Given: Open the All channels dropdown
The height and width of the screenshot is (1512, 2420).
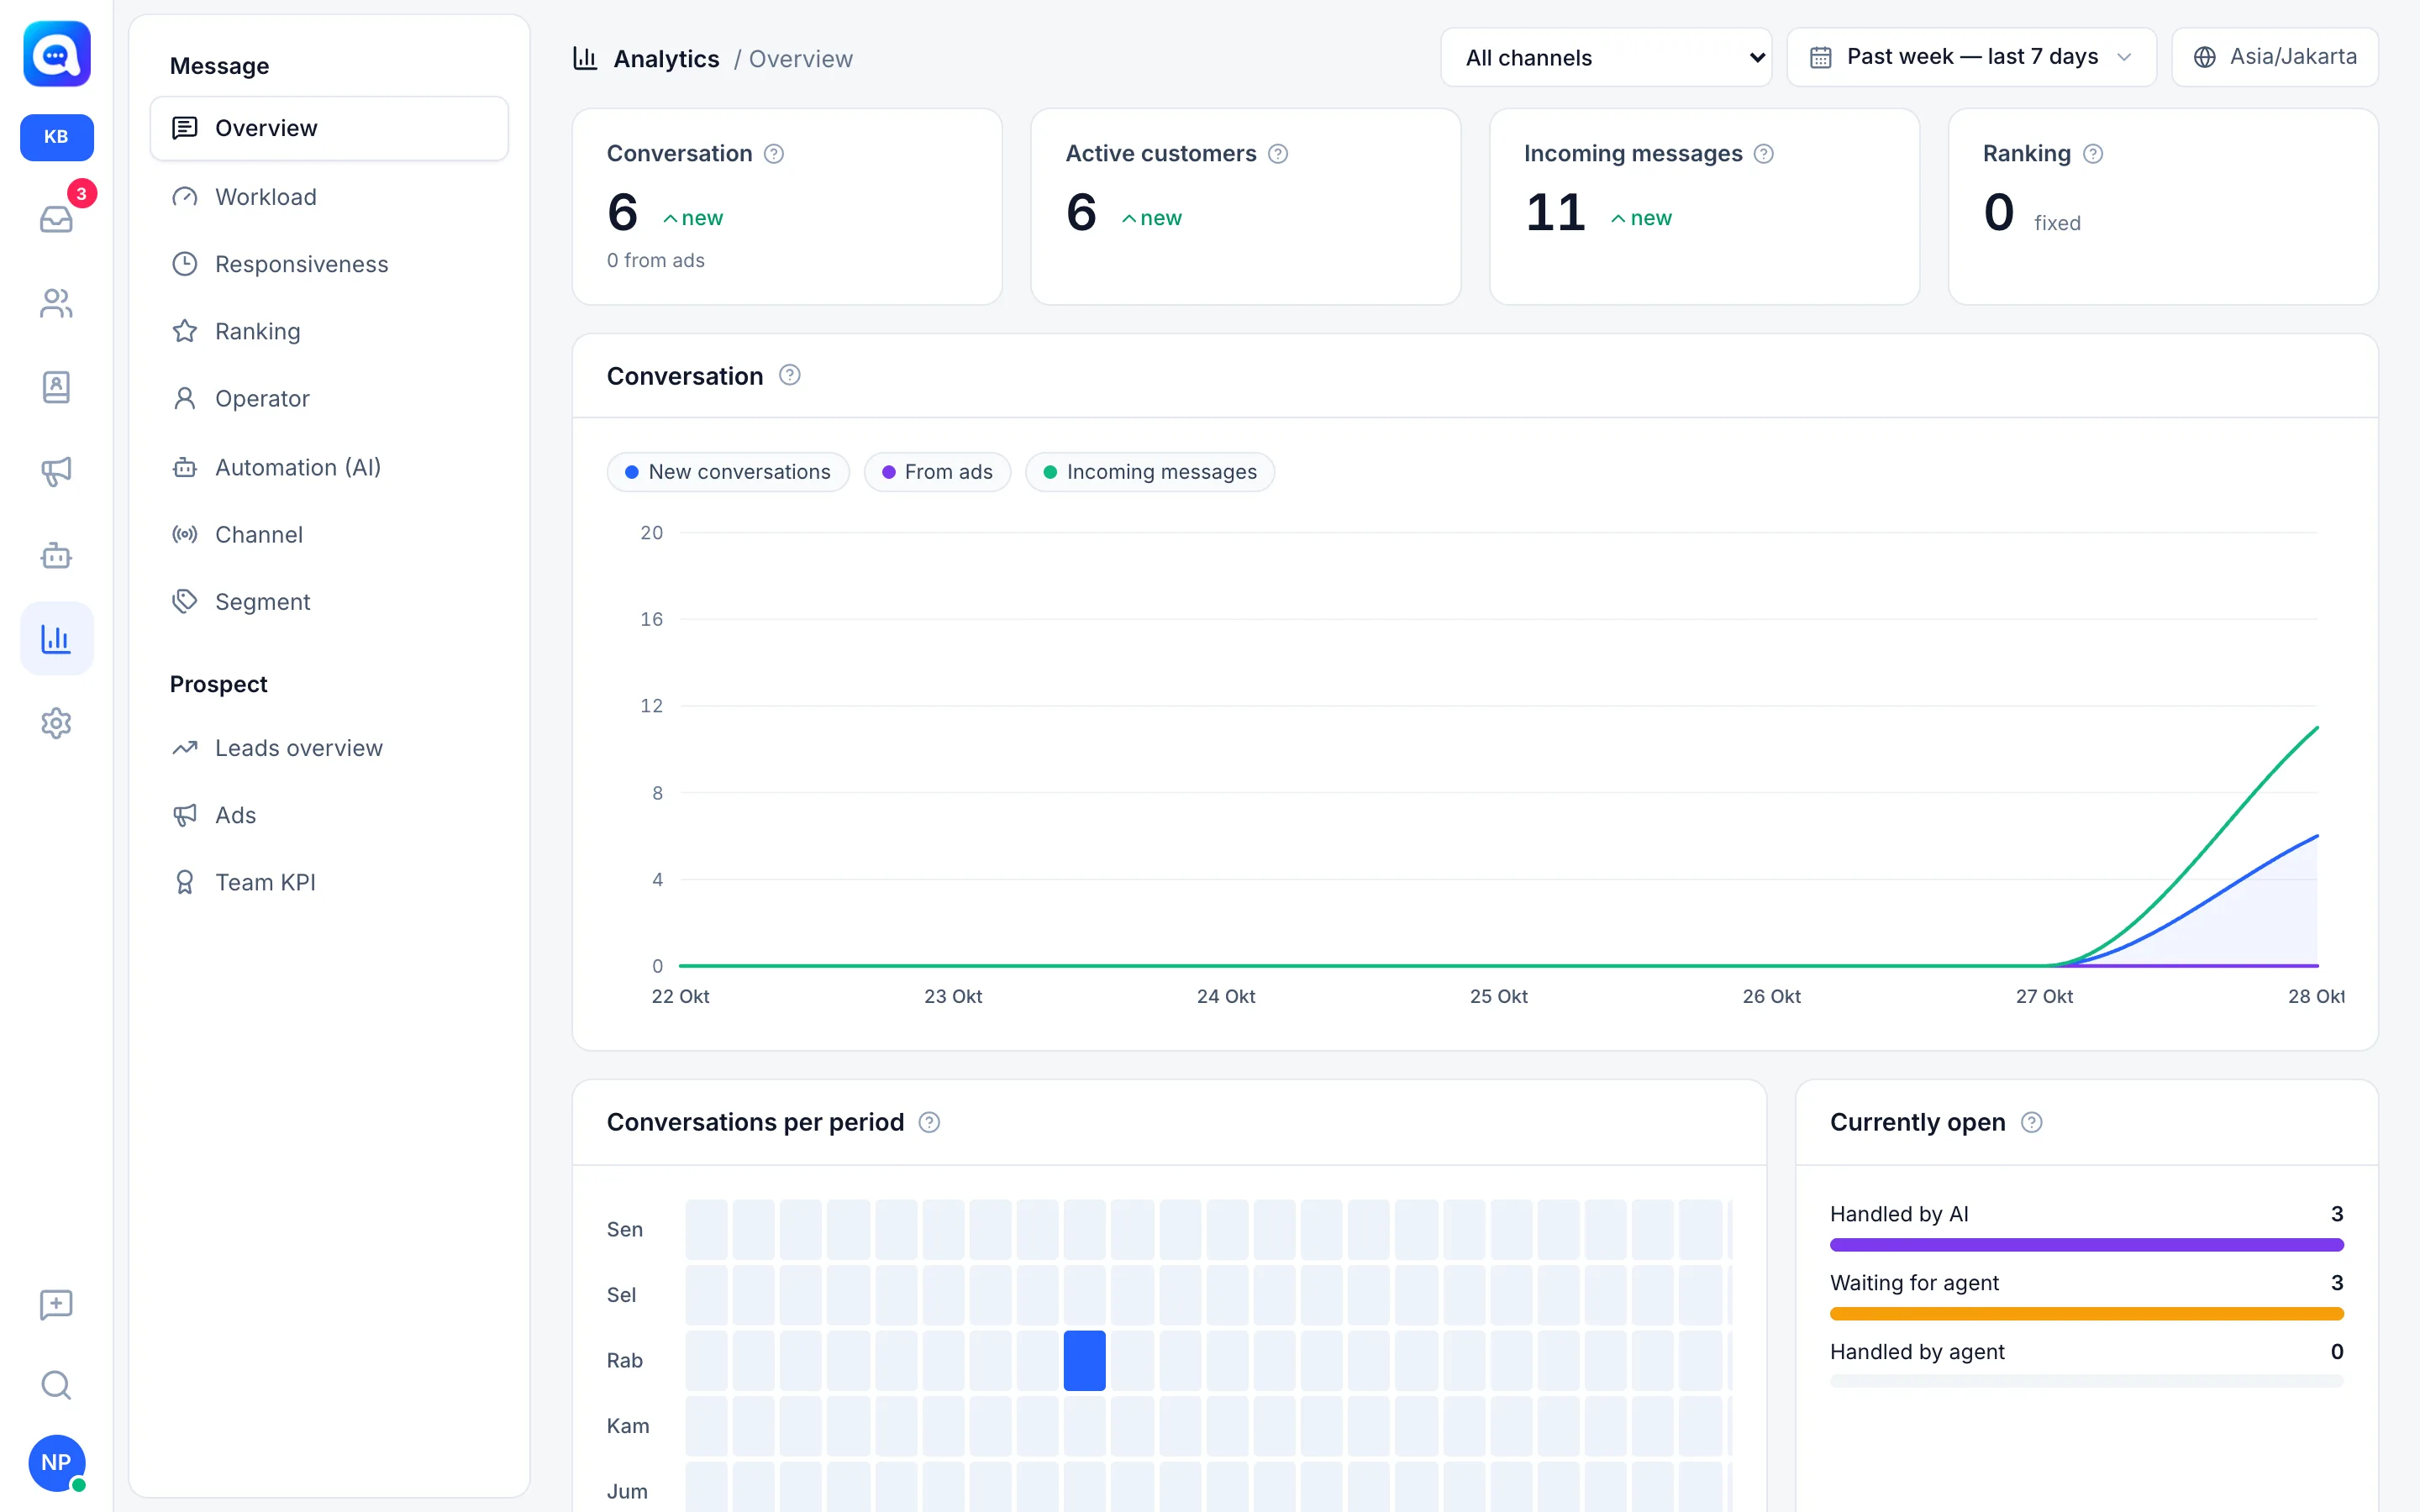Looking at the screenshot, I should point(1606,57).
